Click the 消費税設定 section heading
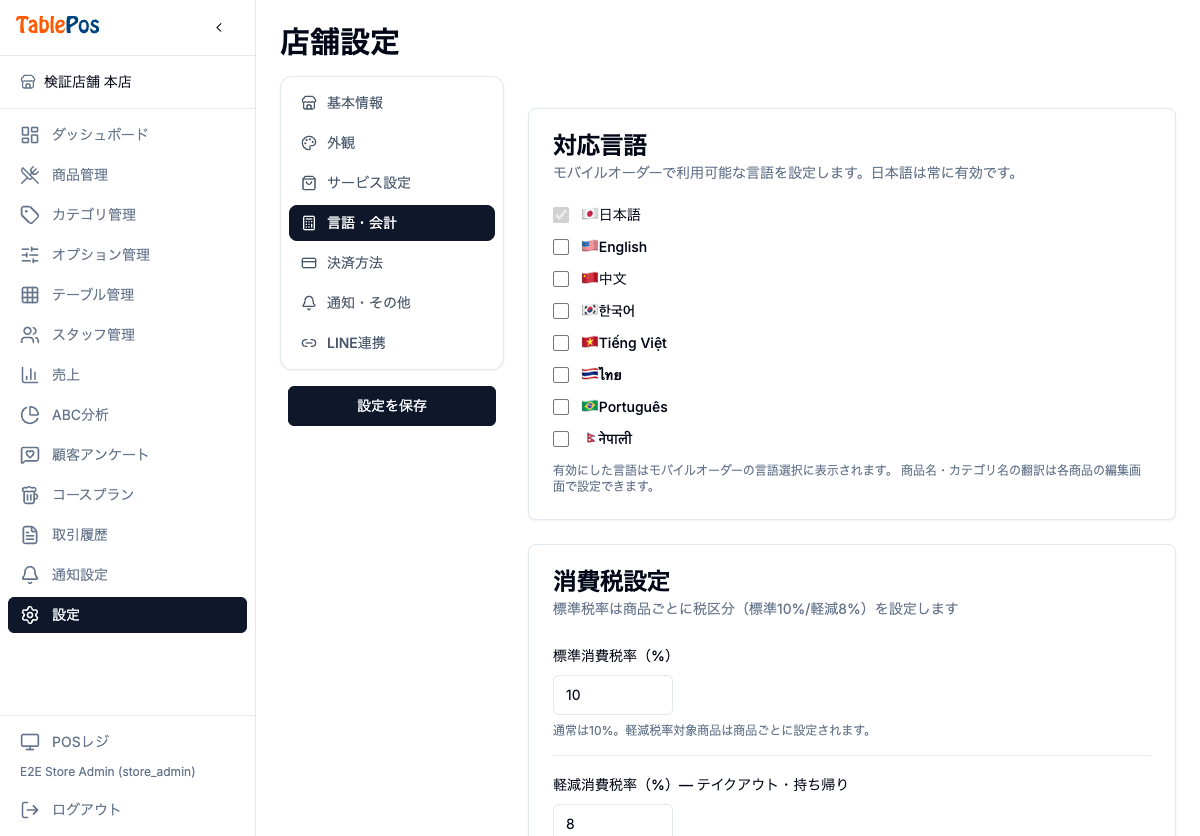Viewport: 1200px width, 836px height. pyautogui.click(x=611, y=581)
